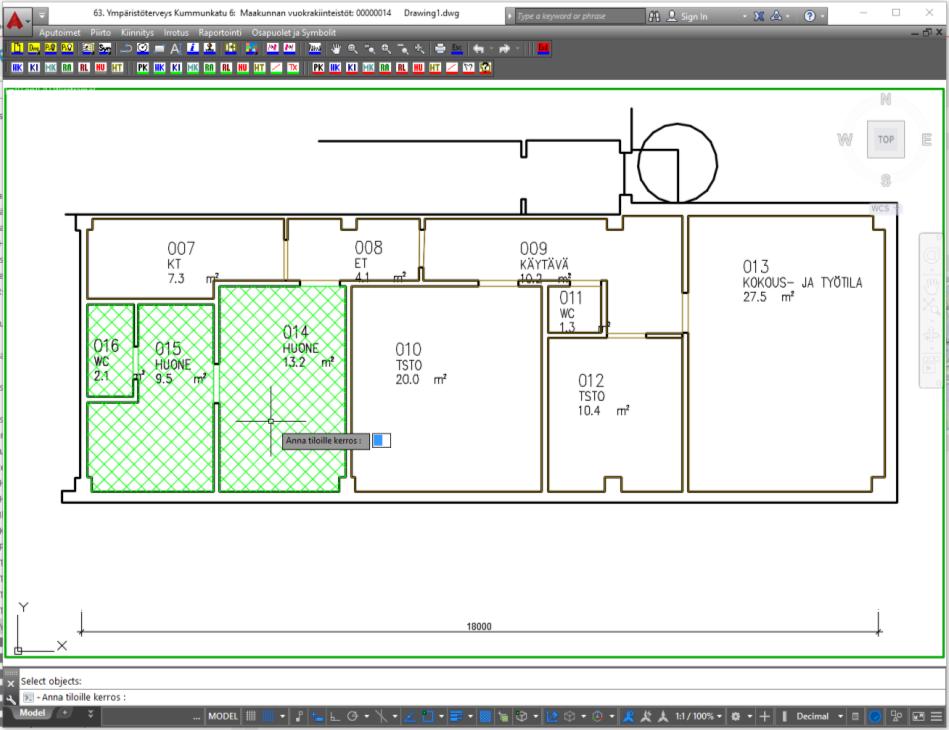Select the Model tab
The image size is (949, 730).
tap(31, 713)
